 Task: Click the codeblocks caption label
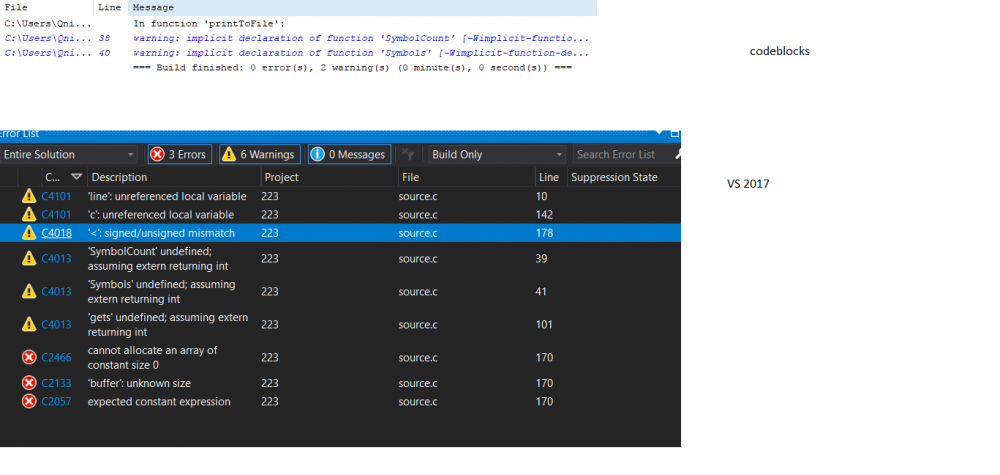(779, 51)
